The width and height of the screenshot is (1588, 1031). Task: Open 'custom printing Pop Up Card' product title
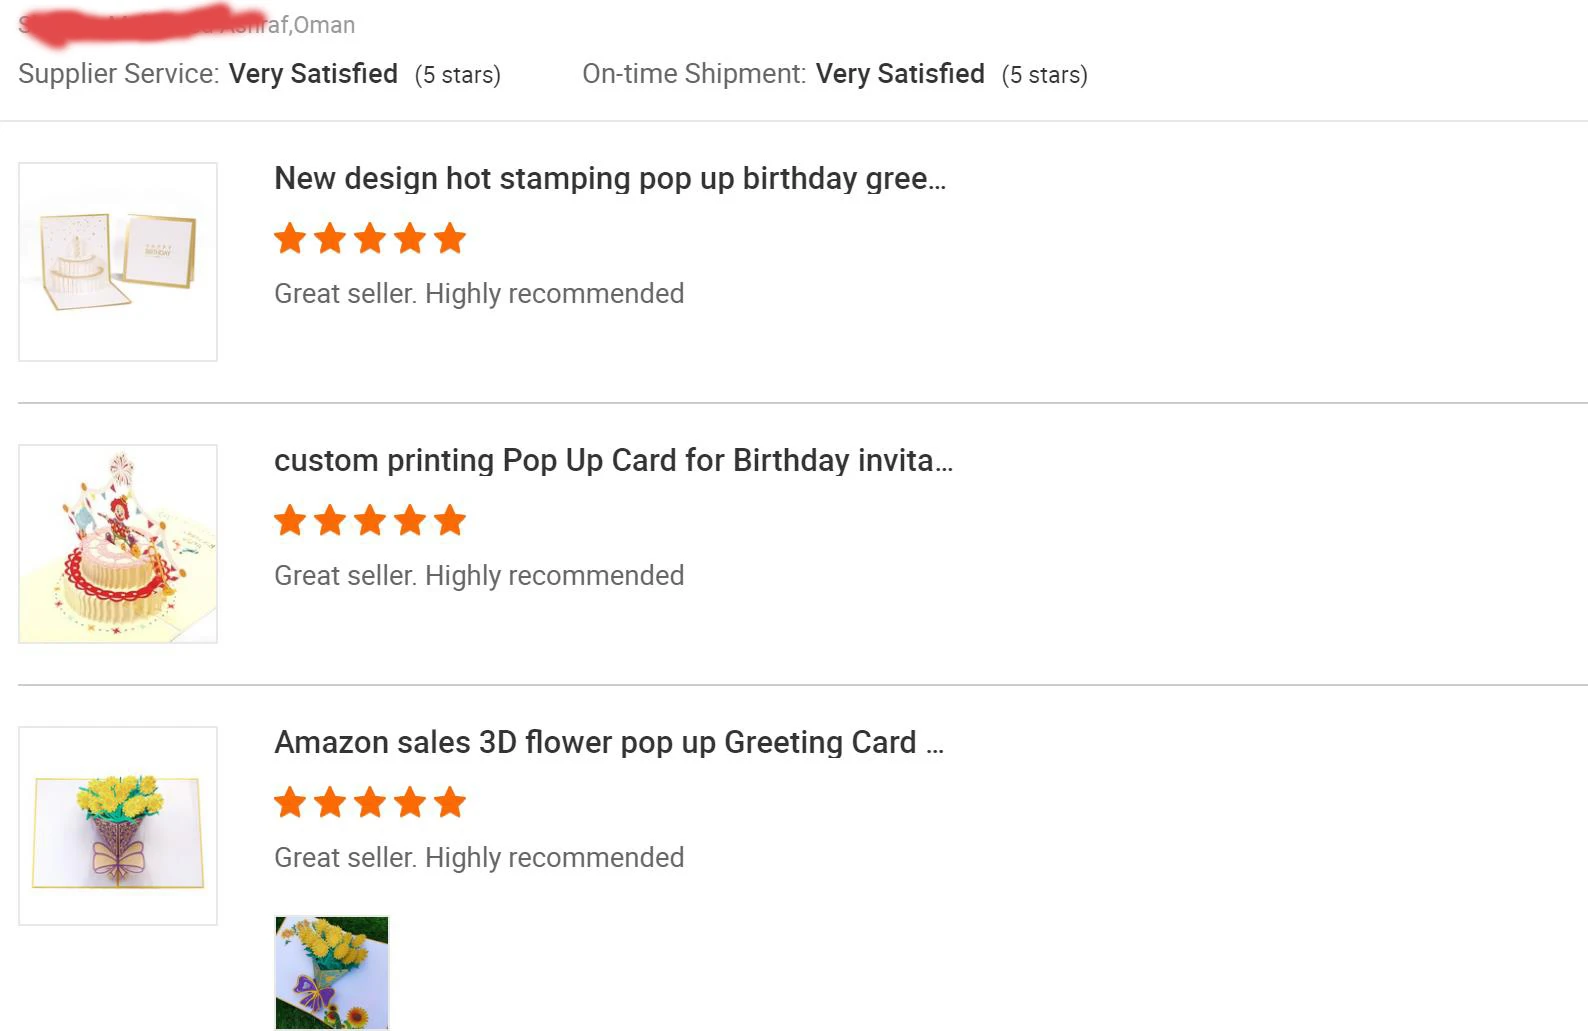(x=613, y=461)
